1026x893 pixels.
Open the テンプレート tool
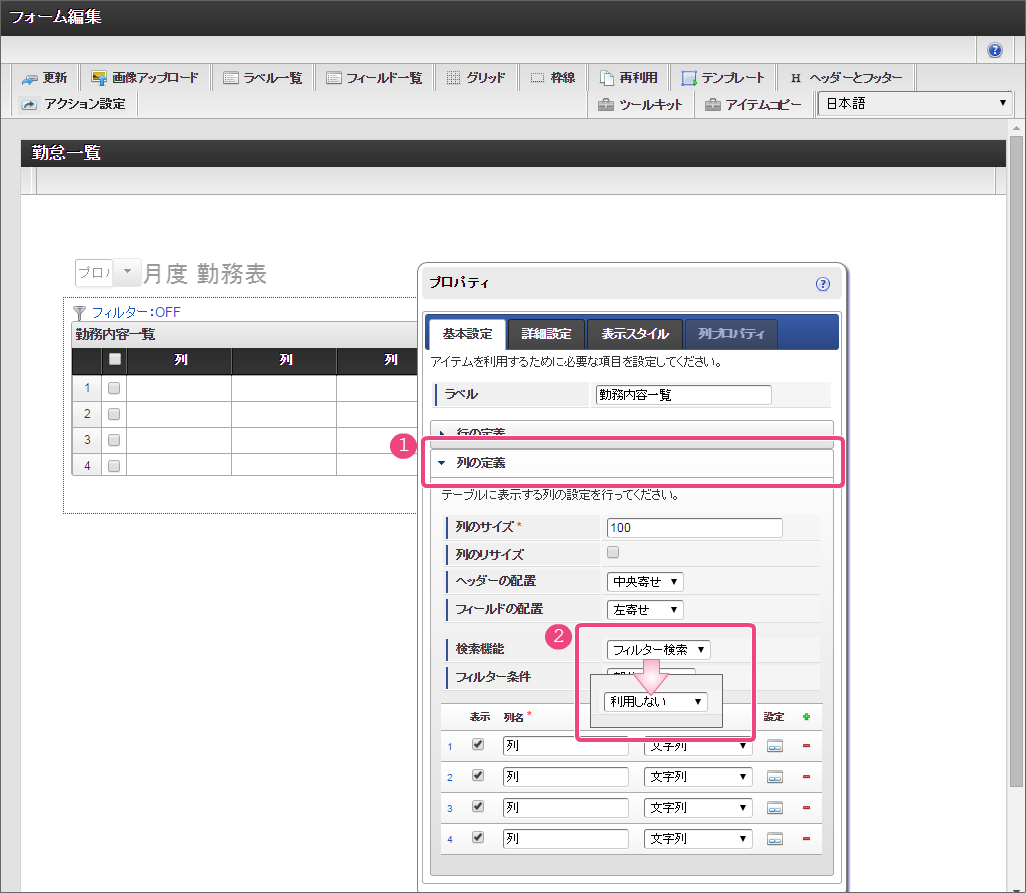point(722,78)
